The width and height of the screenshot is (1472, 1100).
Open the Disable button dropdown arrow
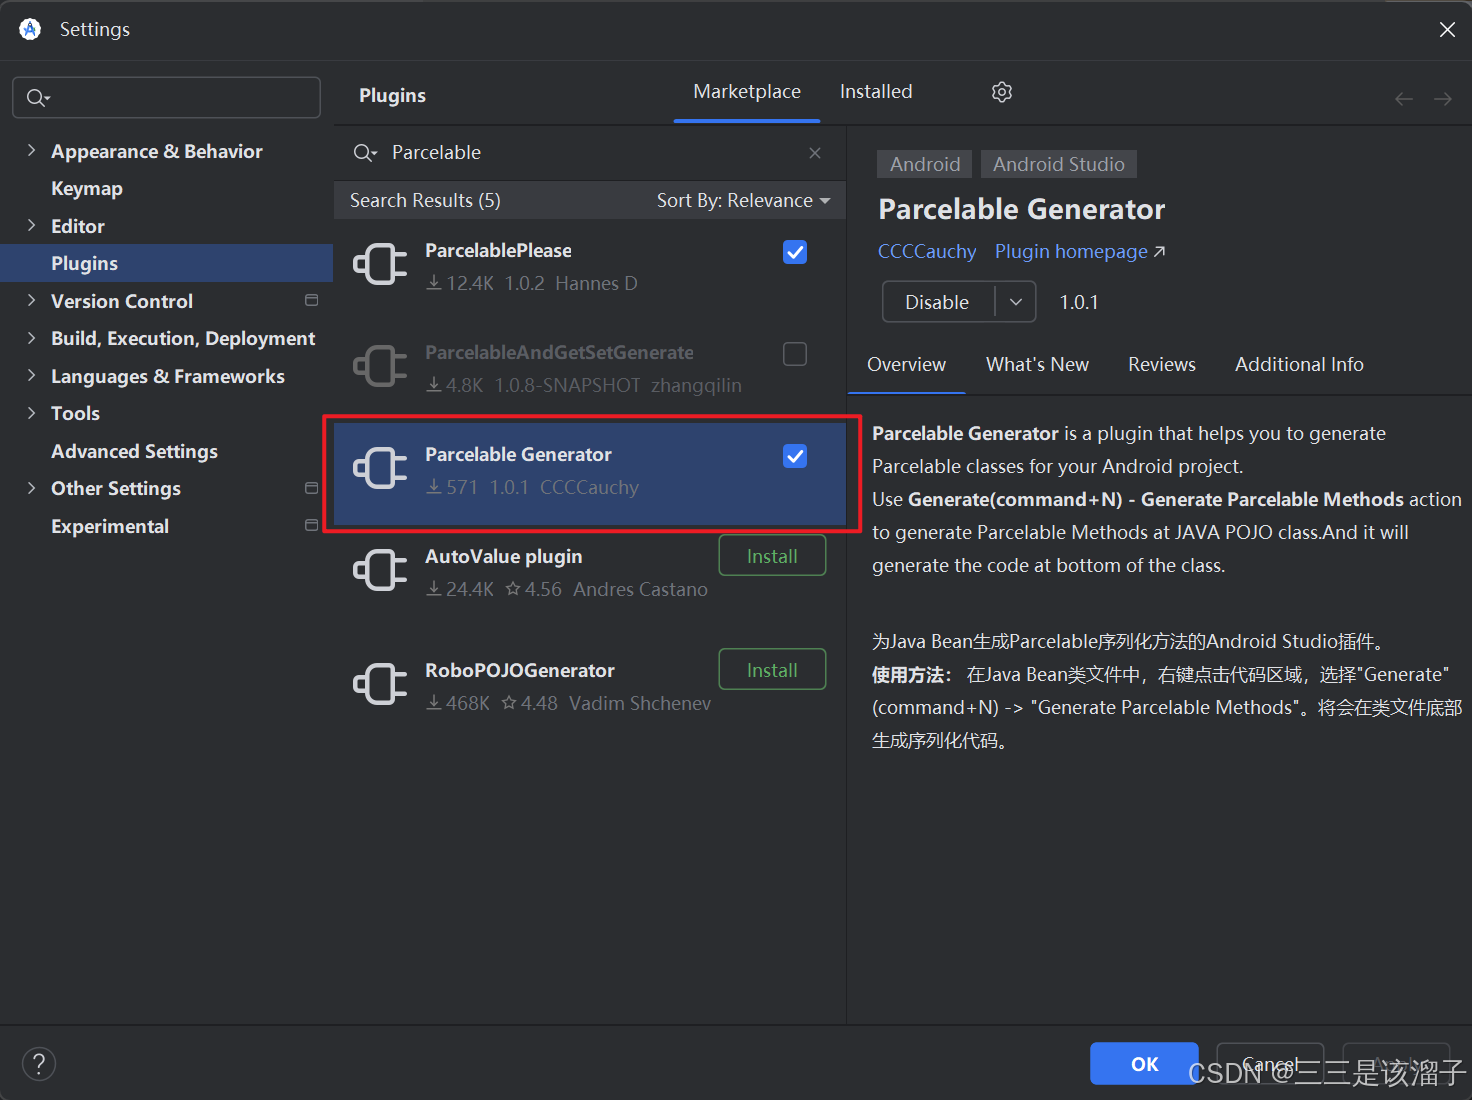[x=1016, y=302]
